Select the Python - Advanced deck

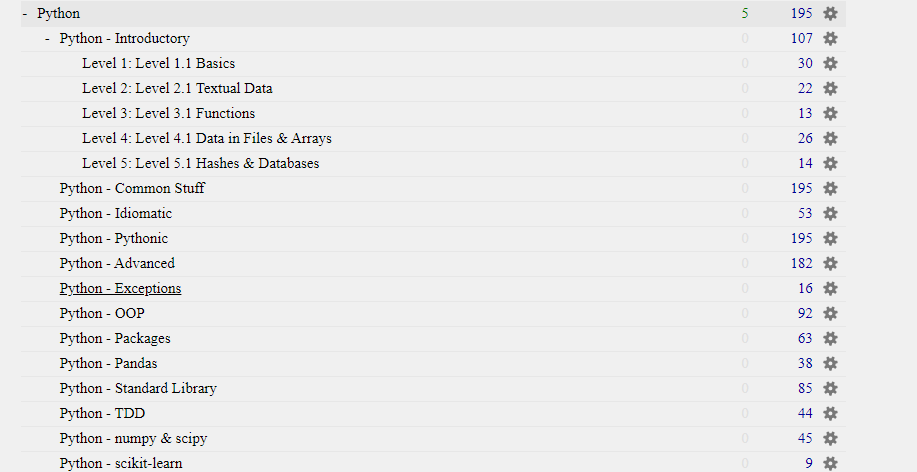click(x=117, y=263)
